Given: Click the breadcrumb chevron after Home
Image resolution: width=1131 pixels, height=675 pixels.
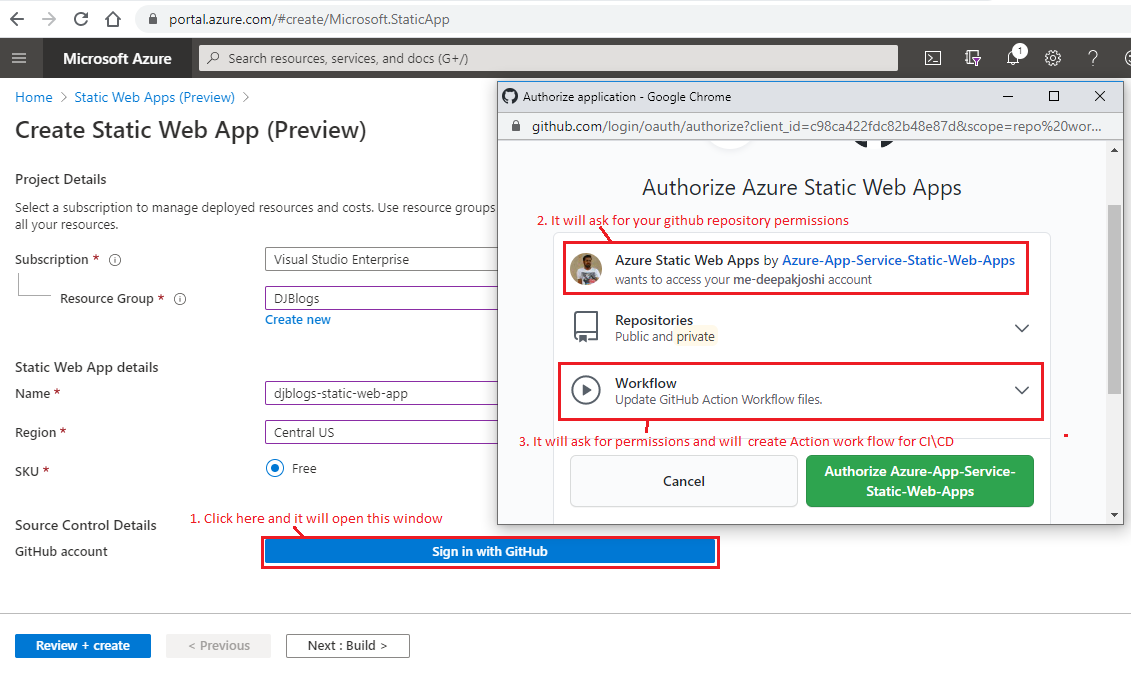Looking at the screenshot, I should pos(63,97).
